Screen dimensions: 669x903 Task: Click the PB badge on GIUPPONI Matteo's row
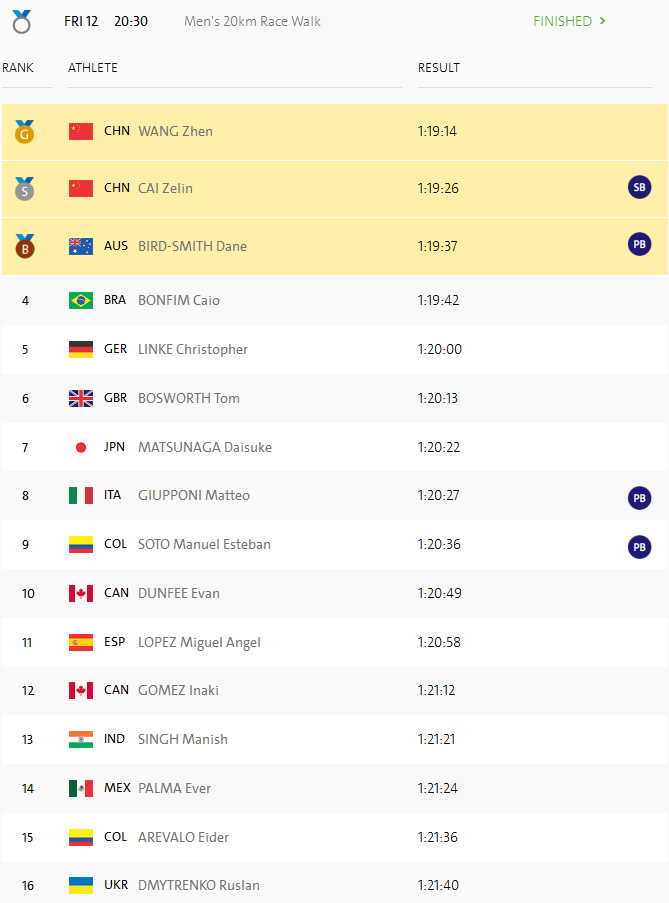[639, 497]
